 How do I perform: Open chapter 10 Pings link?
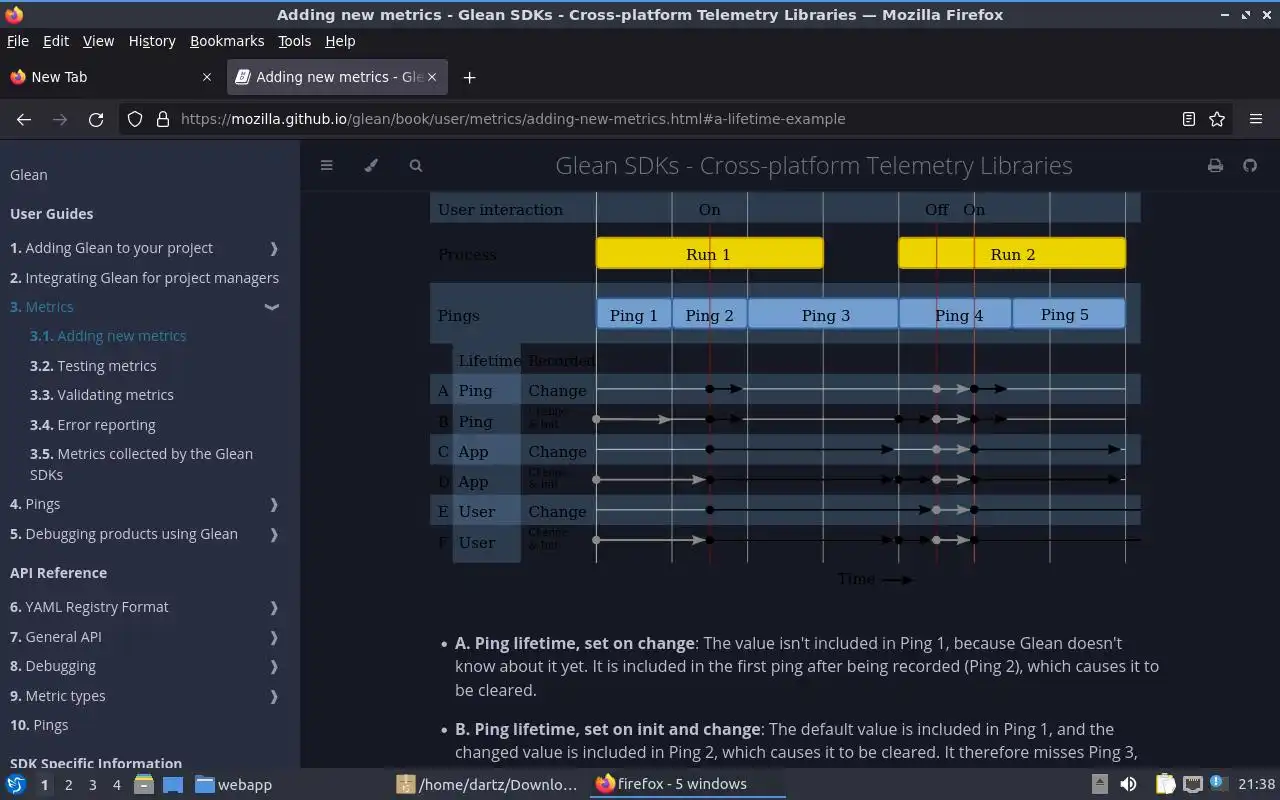coord(39,725)
